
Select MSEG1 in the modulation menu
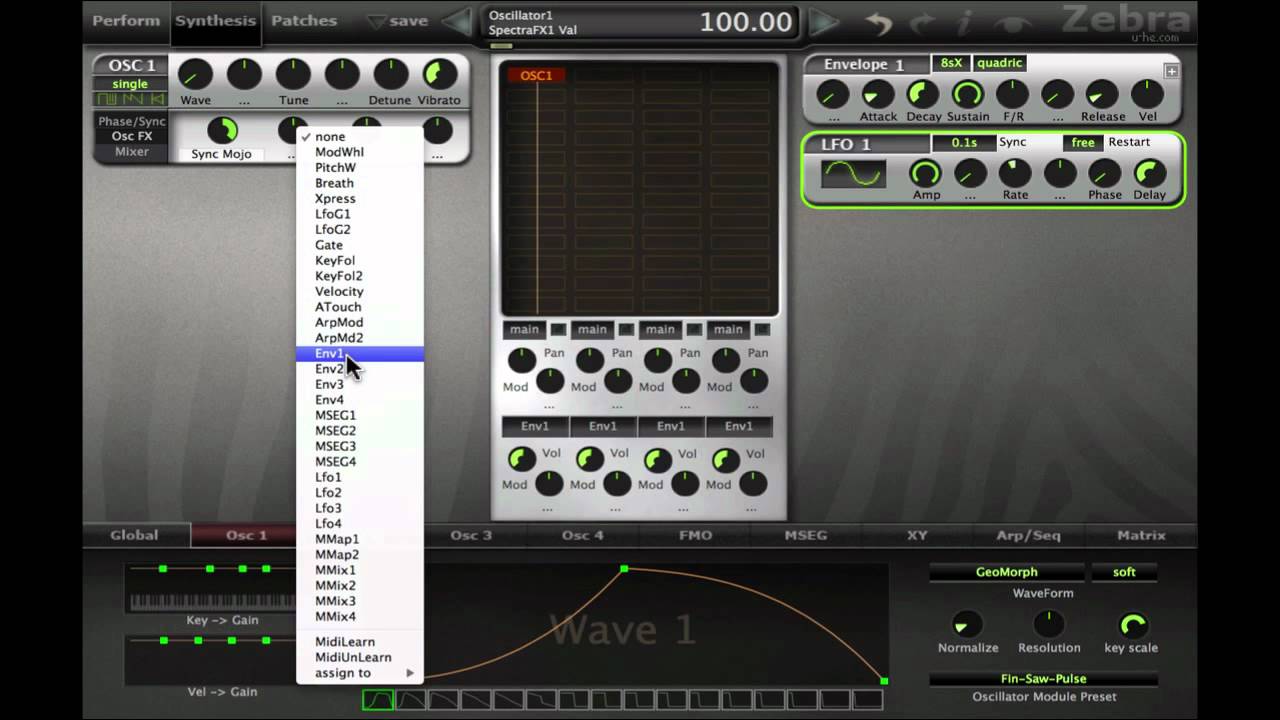360,415
